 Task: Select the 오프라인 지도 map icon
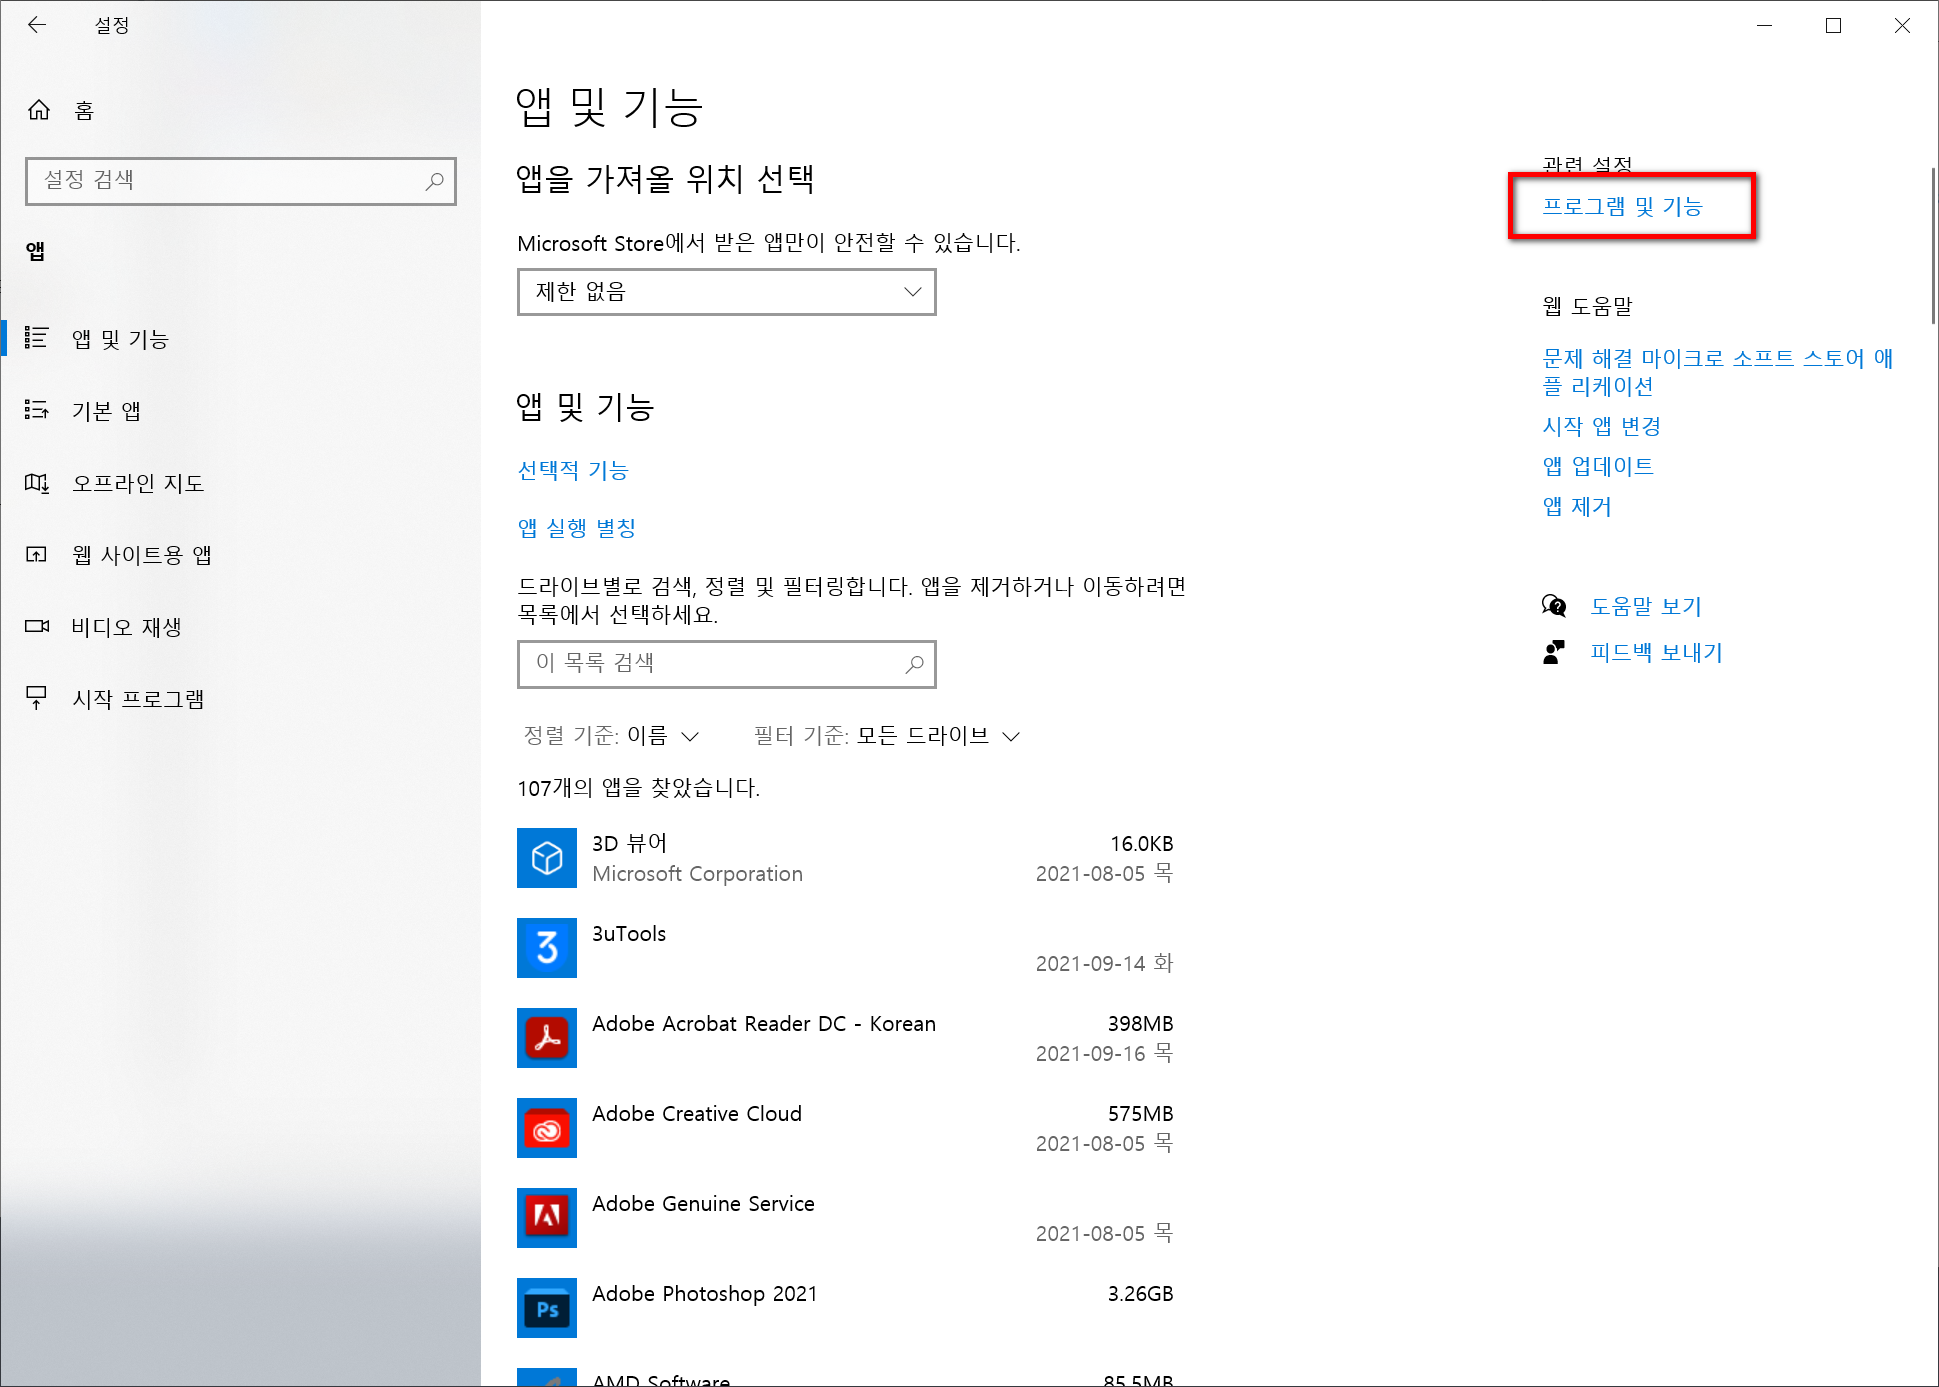[37, 483]
